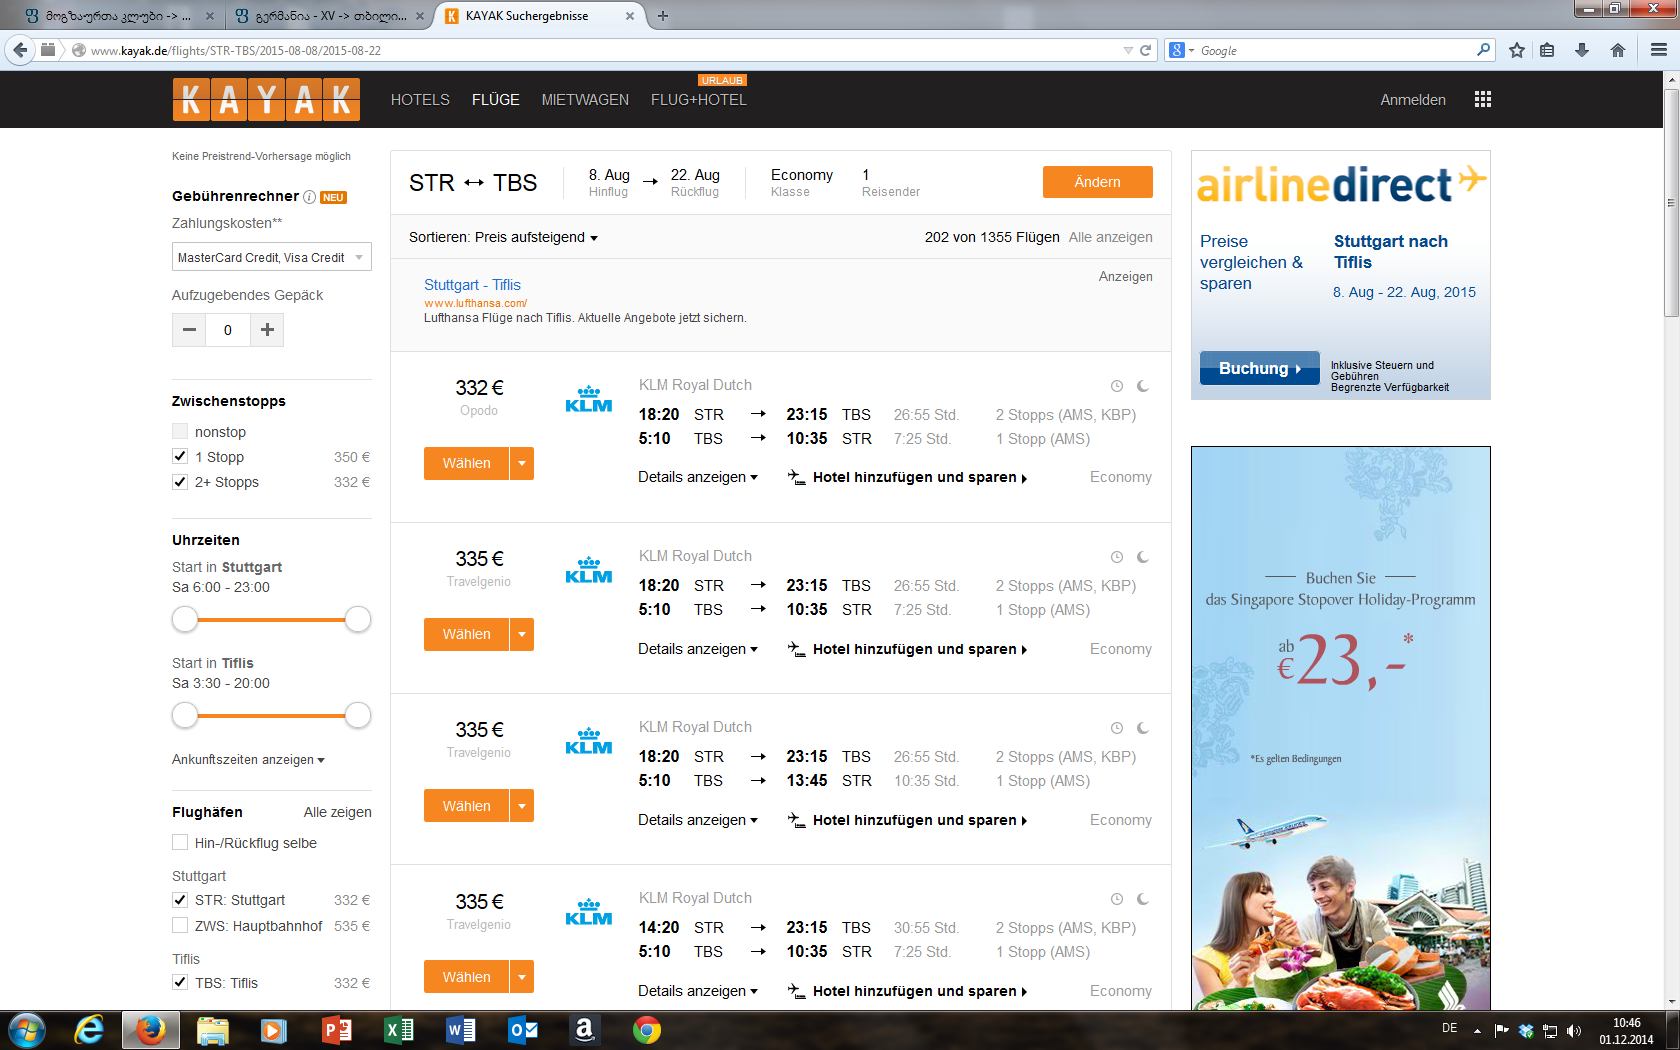This screenshot has width=1680, height=1050.
Task: Check ZWS: Hauptbahnhof airport
Action: pyautogui.click(x=180, y=925)
